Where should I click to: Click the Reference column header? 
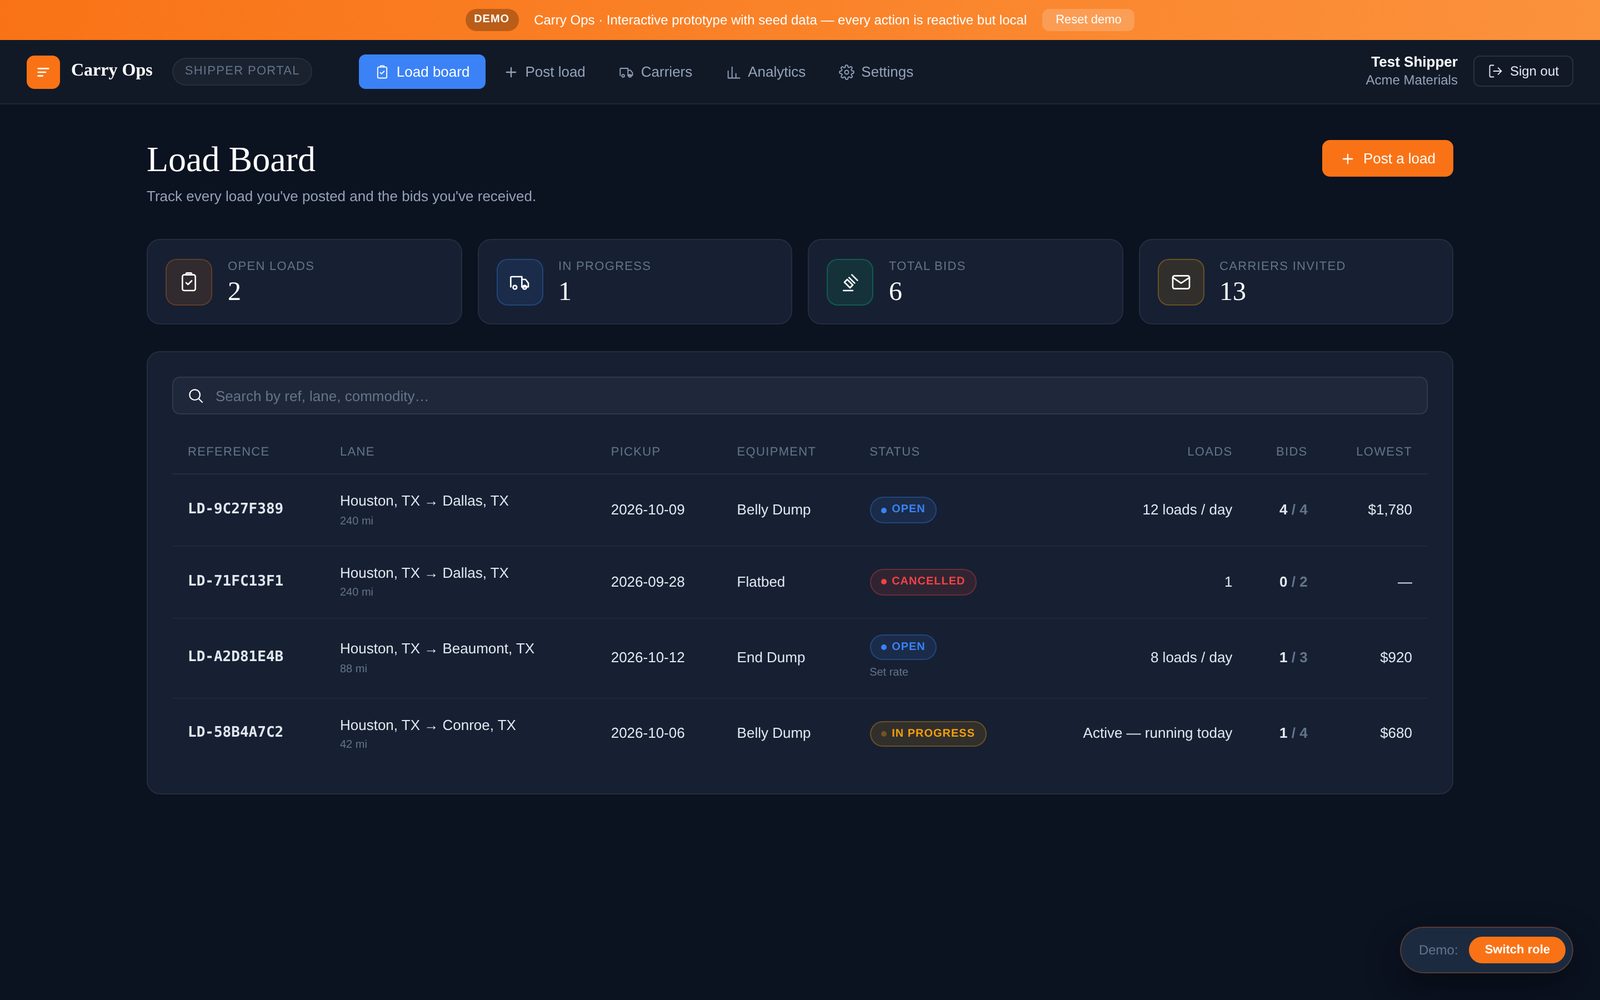coord(228,452)
